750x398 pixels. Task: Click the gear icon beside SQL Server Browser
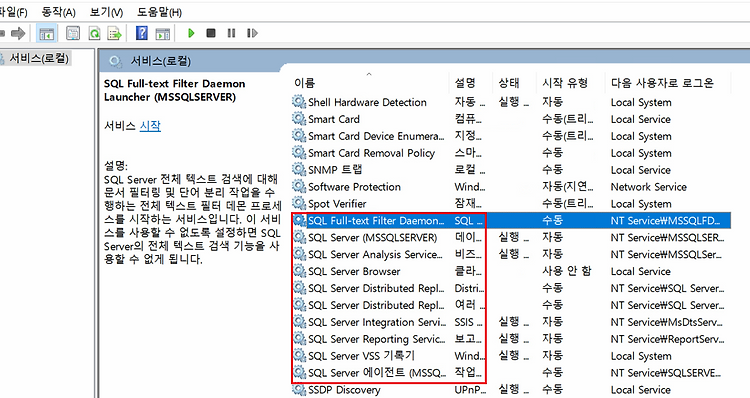pyautogui.click(x=299, y=271)
